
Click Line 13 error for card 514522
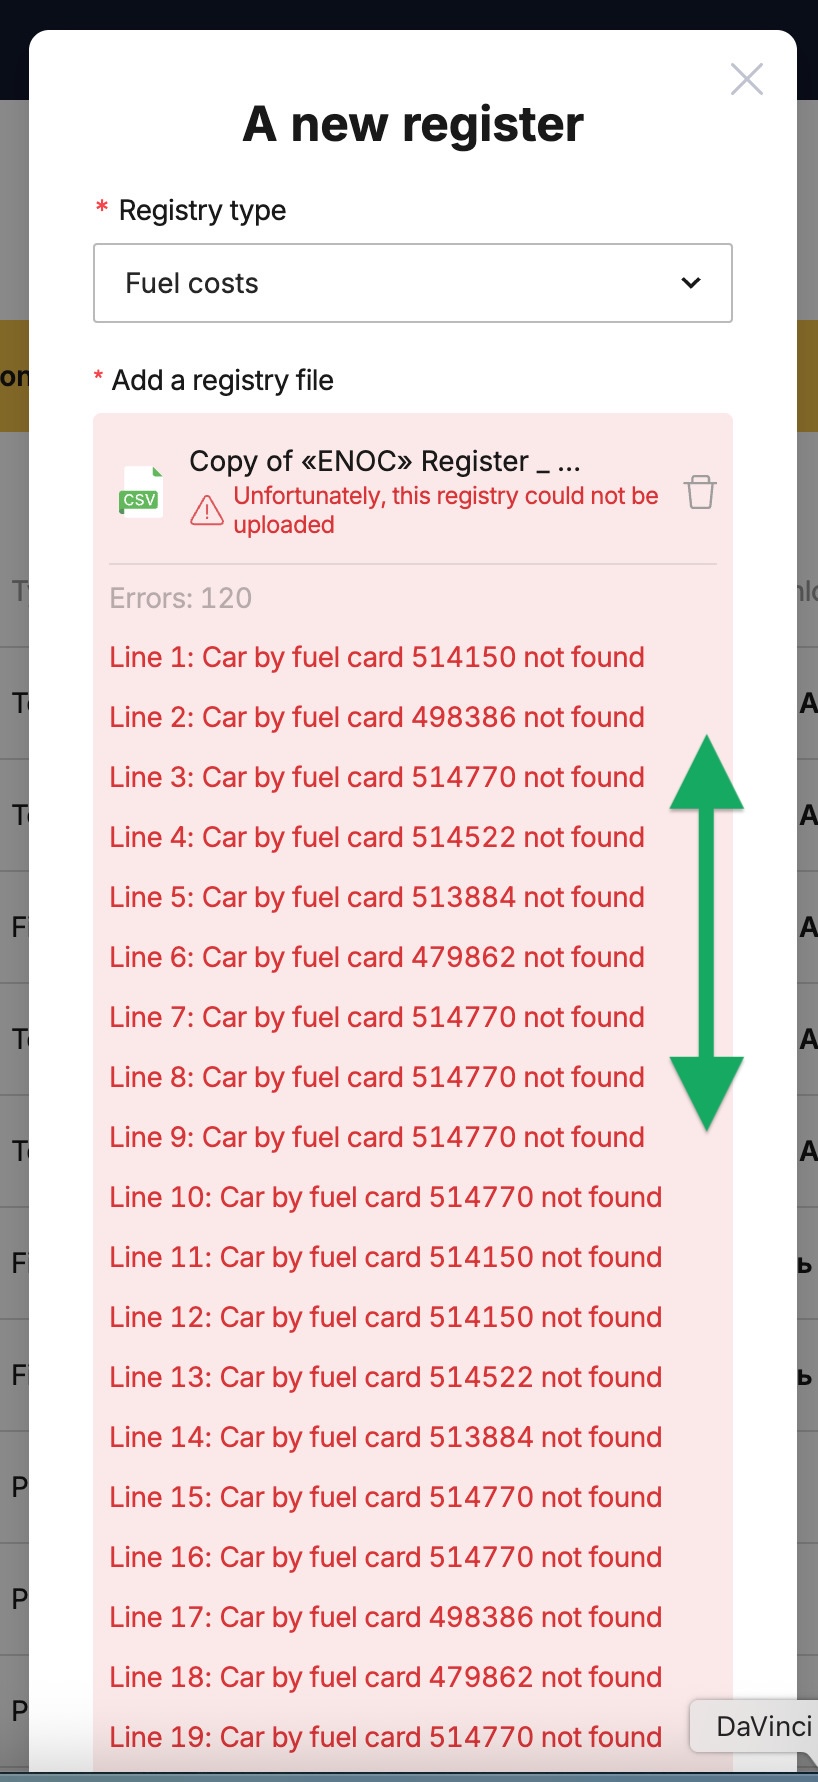[x=386, y=1377]
